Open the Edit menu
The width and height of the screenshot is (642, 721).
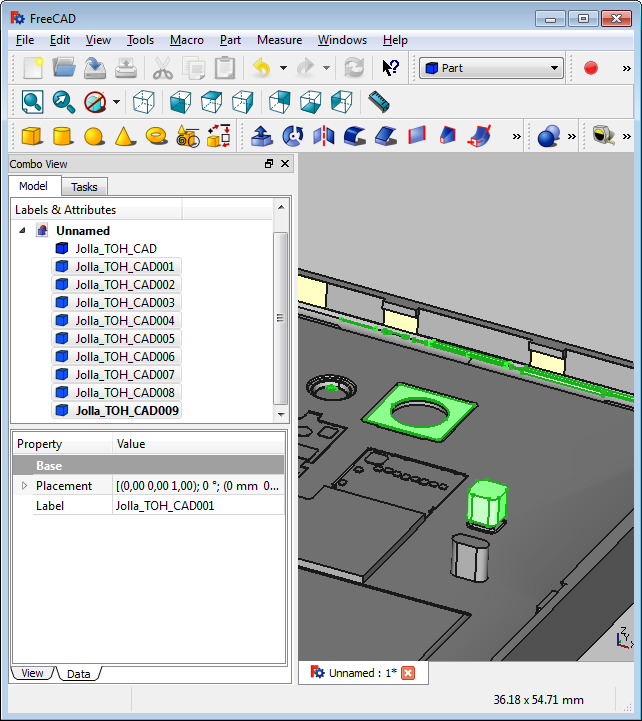pyautogui.click(x=60, y=40)
